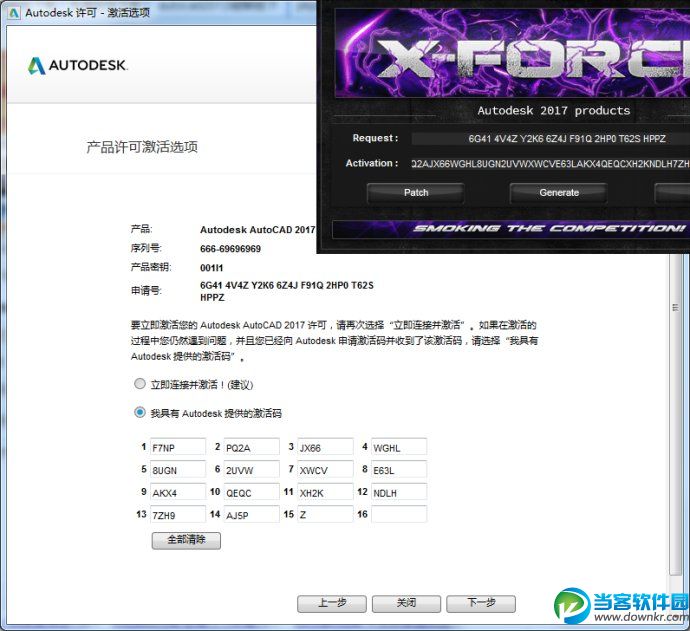Click the Activation field in X-Force keygen
This screenshot has width=690, height=631.
(x=551, y=164)
